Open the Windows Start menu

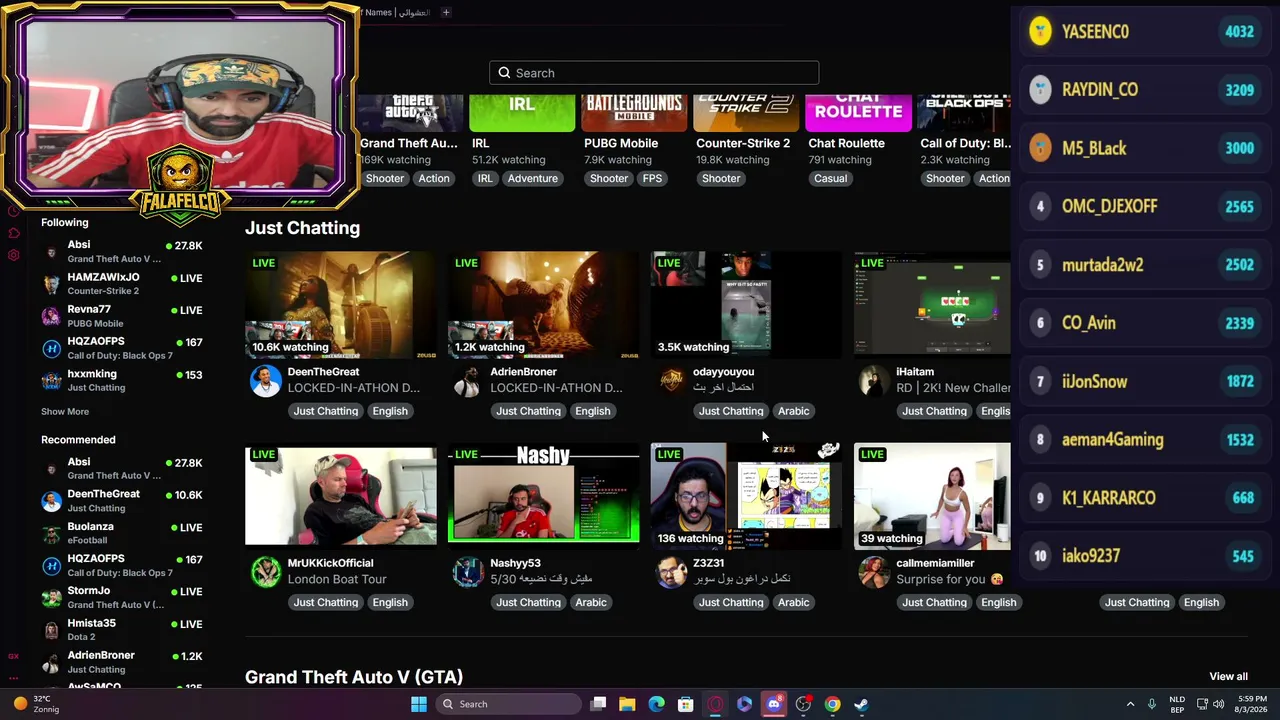tap(419, 704)
